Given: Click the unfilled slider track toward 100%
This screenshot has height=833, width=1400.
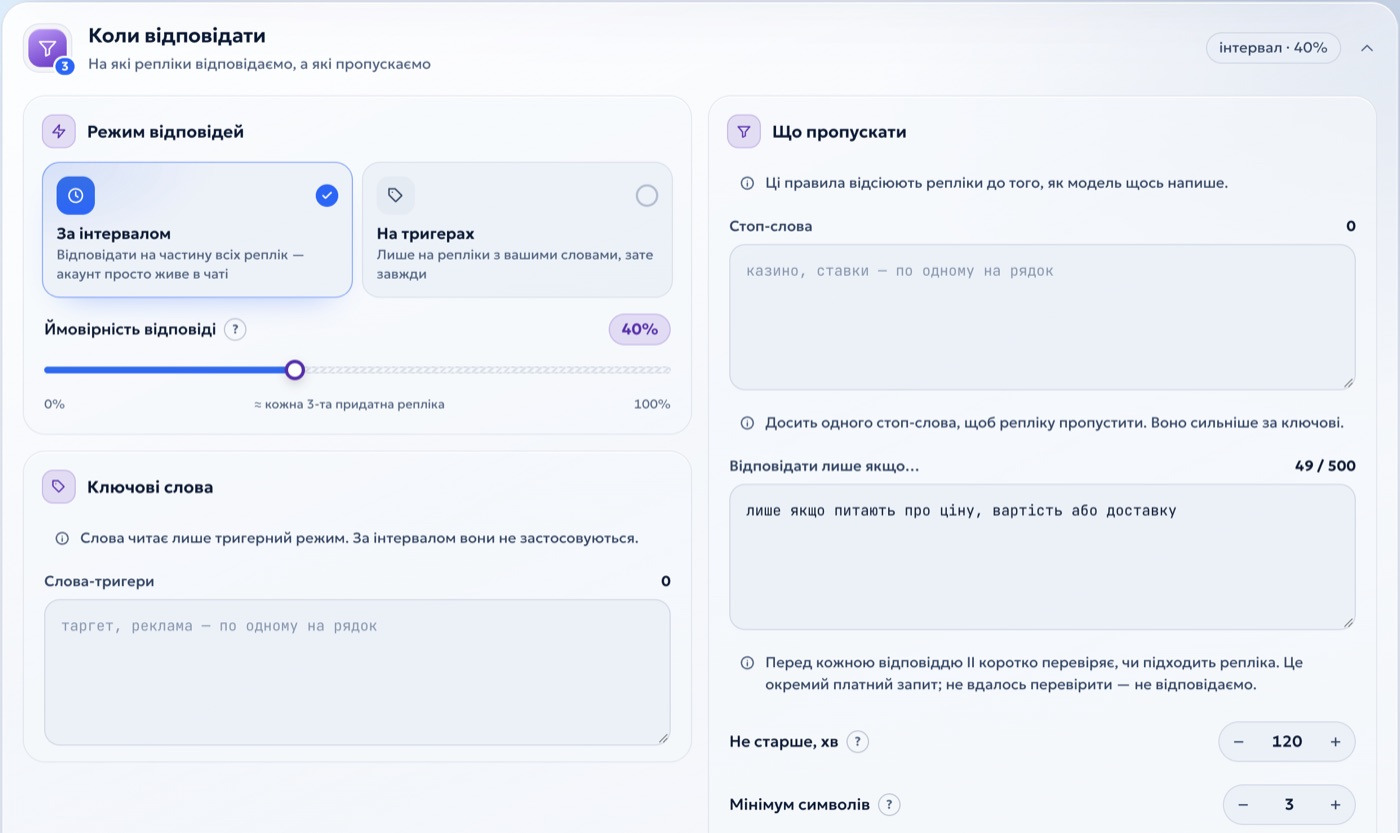Looking at the screenshot, I should click(x=488, y=370).
